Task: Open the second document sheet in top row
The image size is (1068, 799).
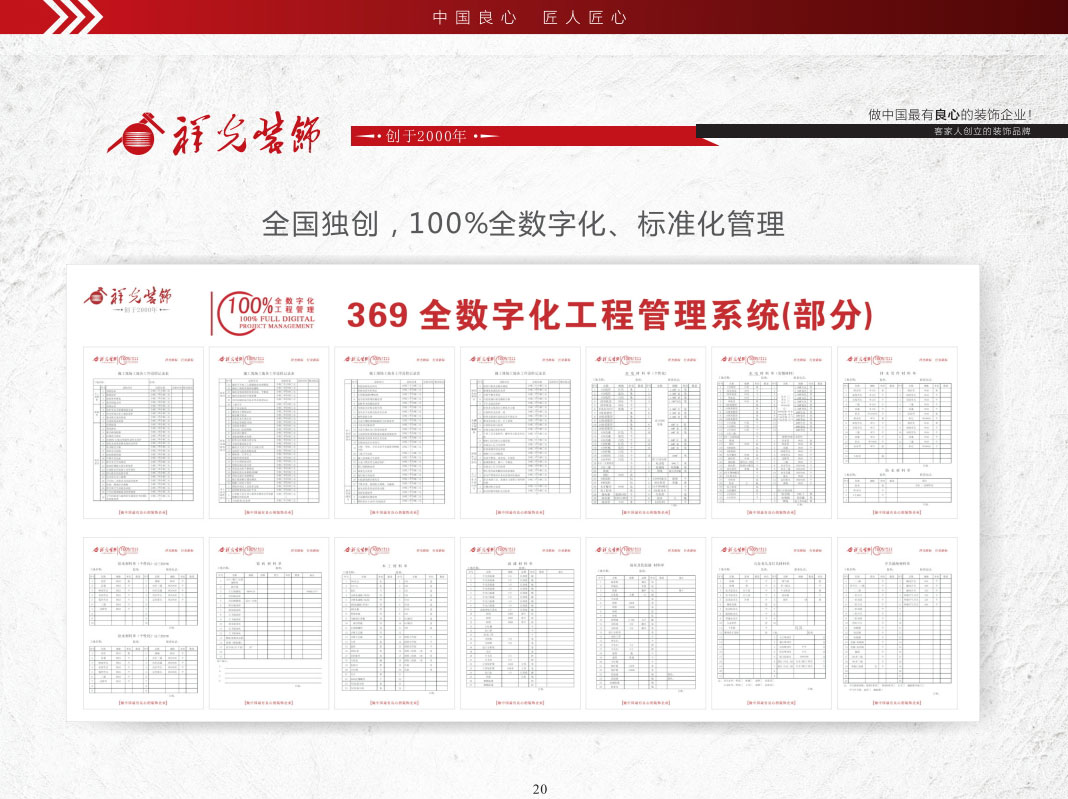Action: pos(269,433)
